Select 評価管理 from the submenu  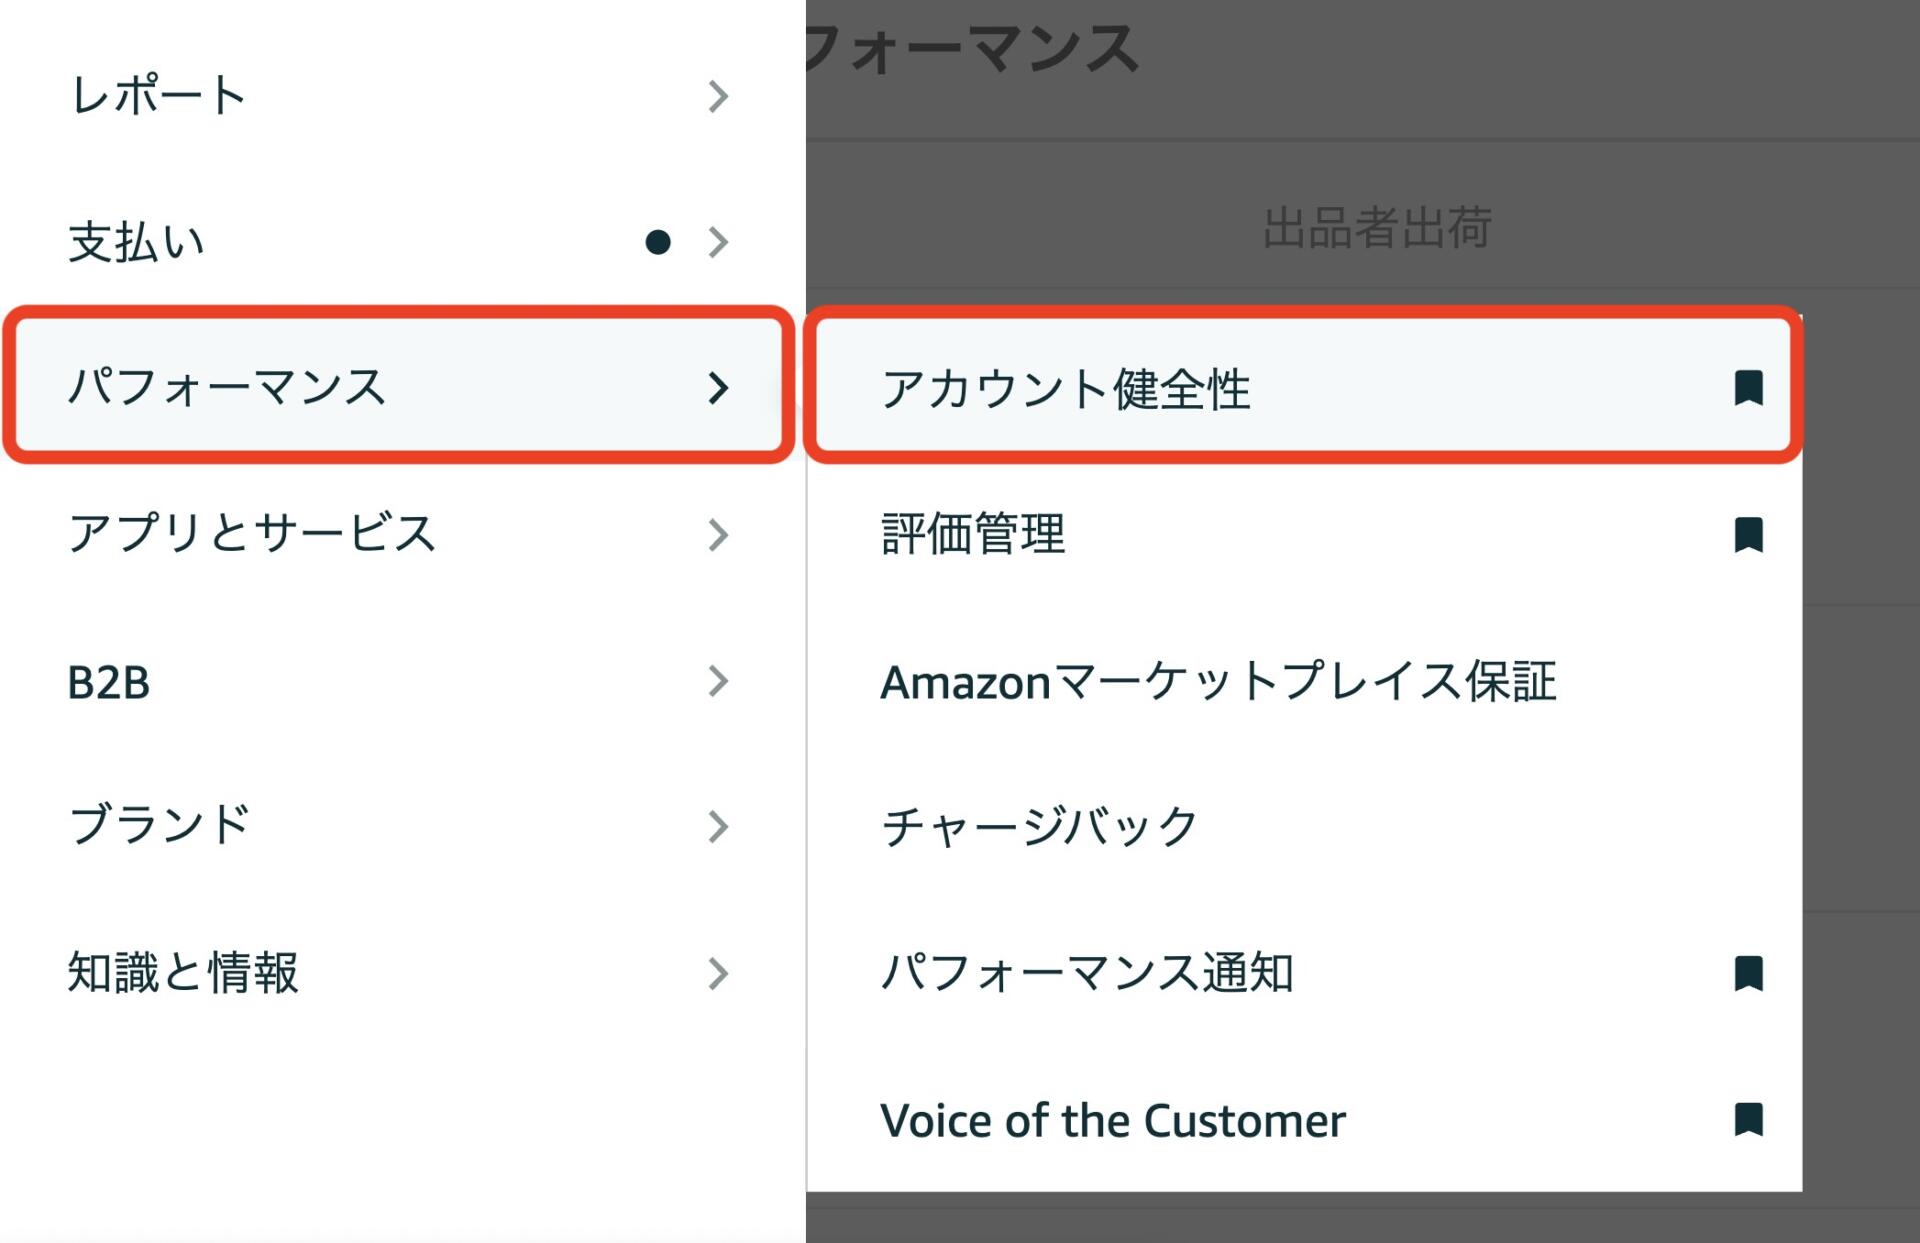tap(975, 535)
